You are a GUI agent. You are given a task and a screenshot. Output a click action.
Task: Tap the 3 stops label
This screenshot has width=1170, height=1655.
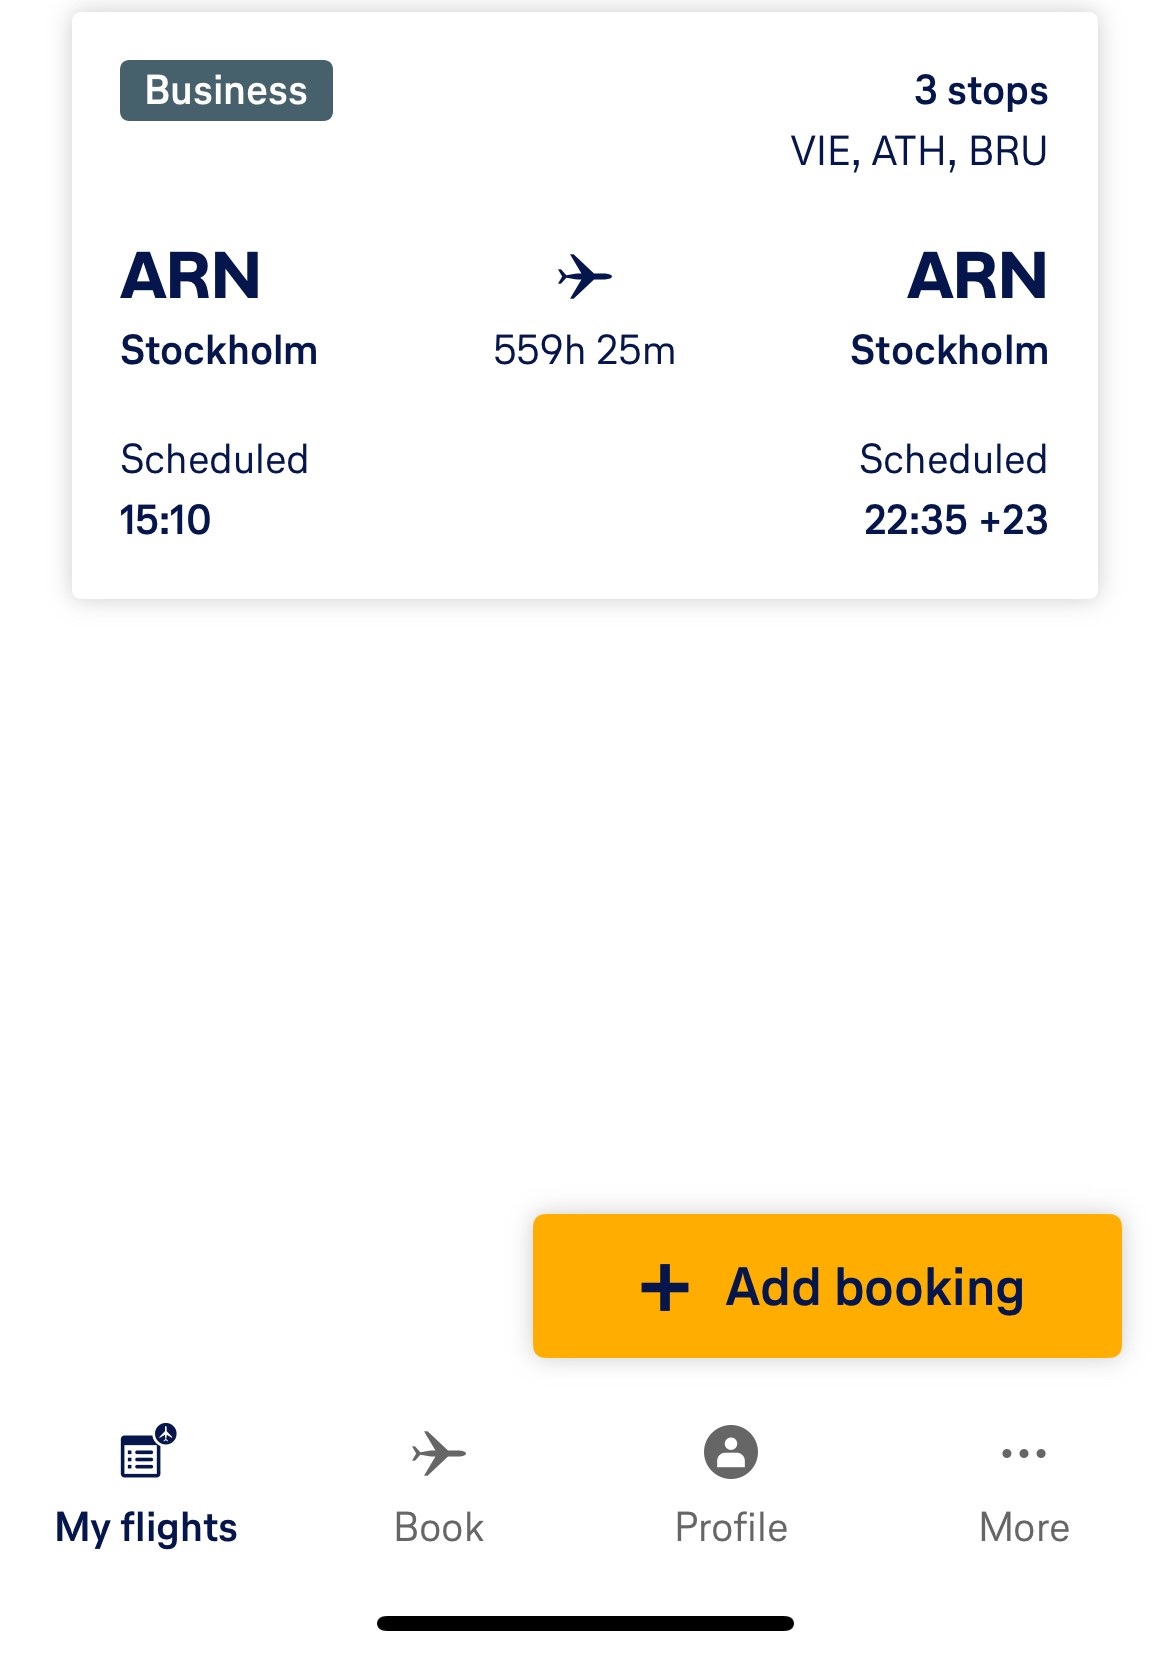coord(981,91)
